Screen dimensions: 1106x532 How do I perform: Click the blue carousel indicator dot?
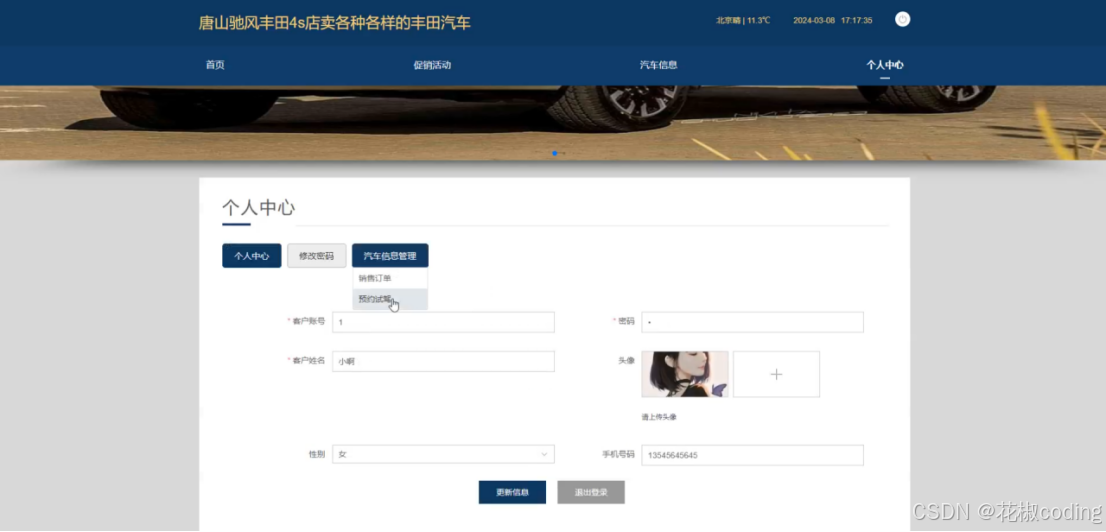(x=555, y=153)
